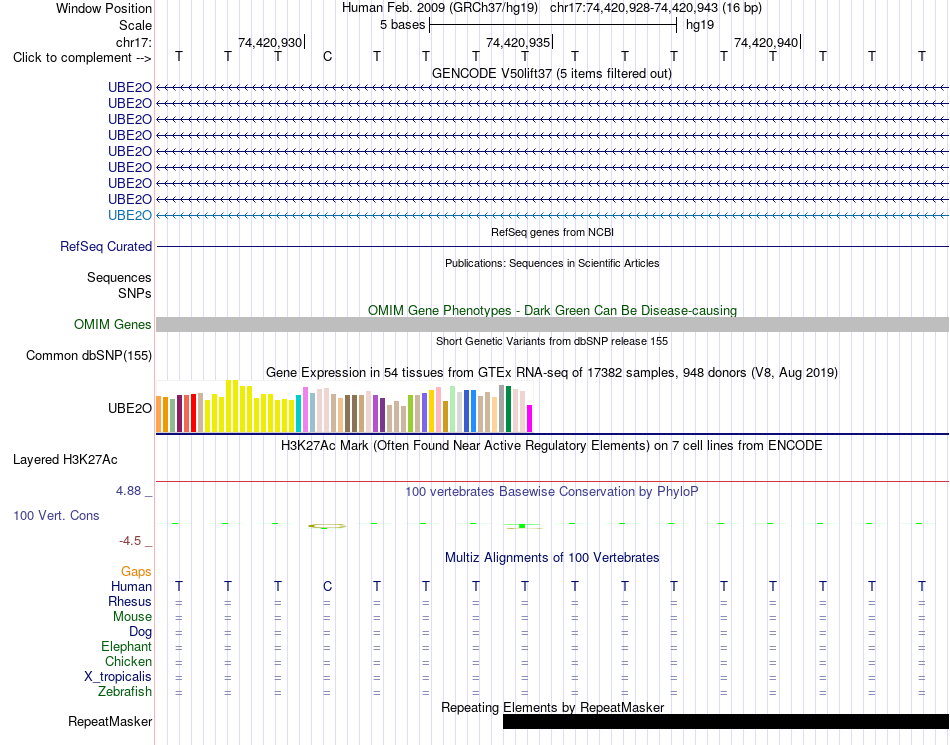This screenshot has width=950, height=745.
Task: Select the Dog species label
Action: point(141,632)
